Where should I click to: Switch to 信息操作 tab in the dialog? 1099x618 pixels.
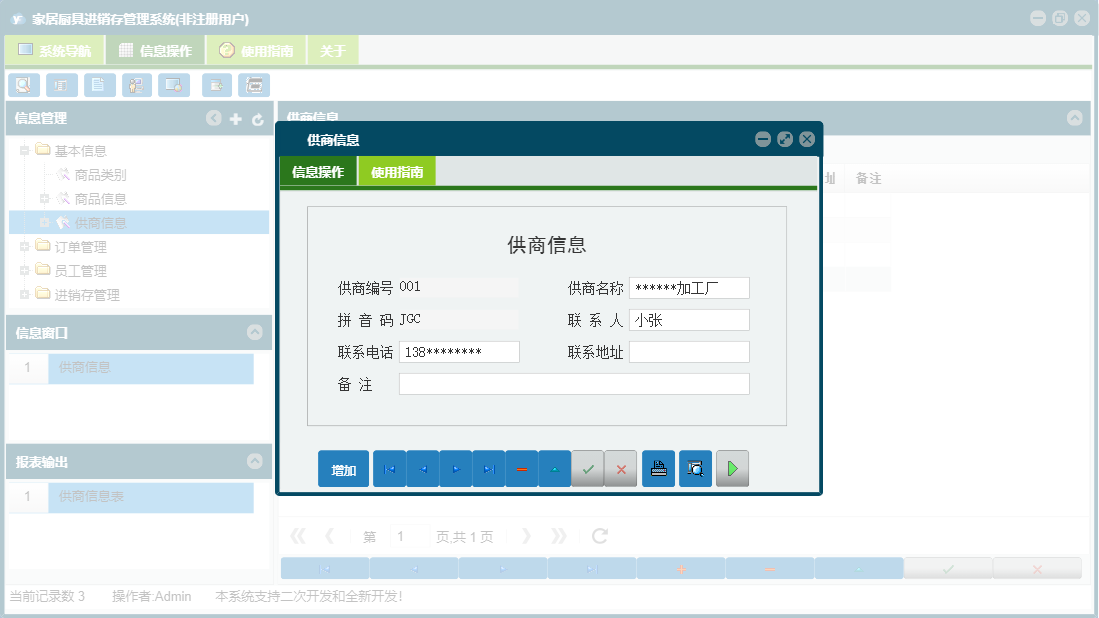[318, 172]
